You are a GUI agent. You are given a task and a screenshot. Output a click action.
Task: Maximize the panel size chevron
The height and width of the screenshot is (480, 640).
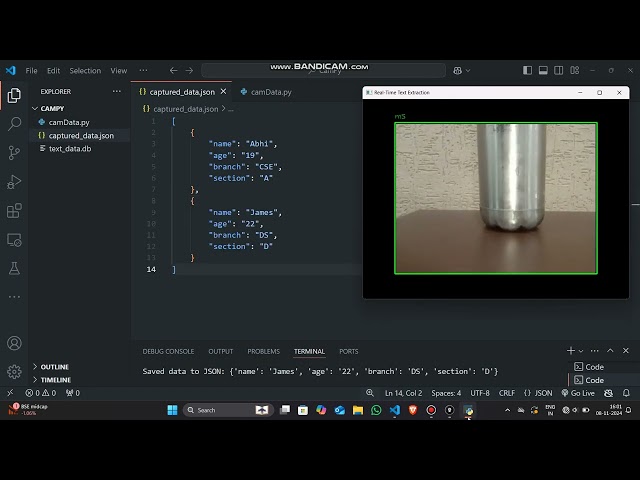610,351
